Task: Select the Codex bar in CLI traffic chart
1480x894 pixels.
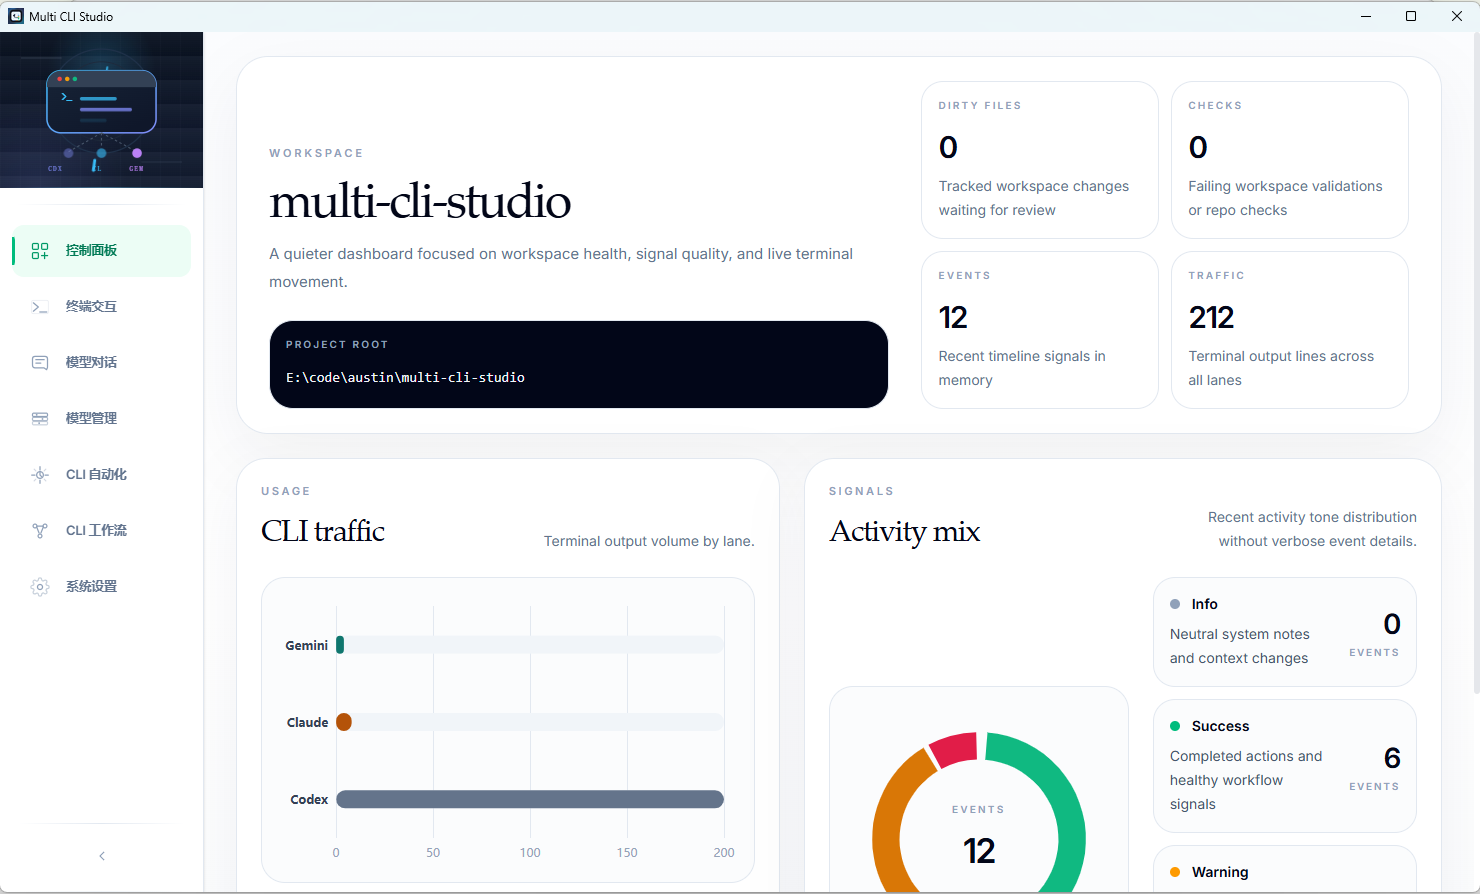Action: (530, 799)
